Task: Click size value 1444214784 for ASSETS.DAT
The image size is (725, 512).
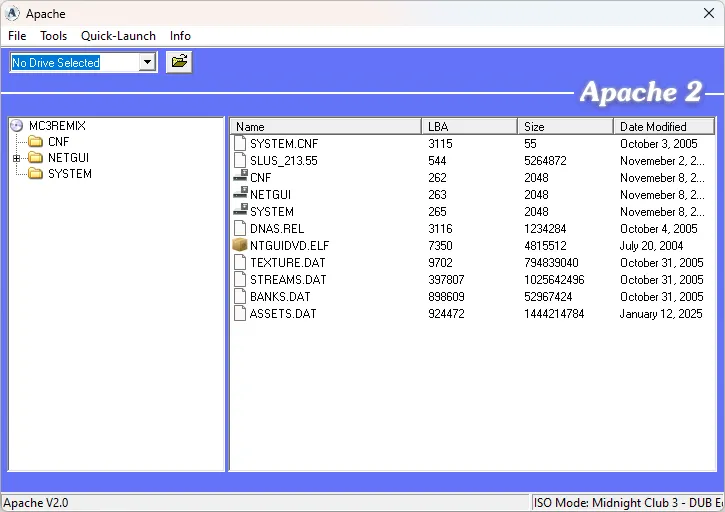Action: (x=554, y=314)
